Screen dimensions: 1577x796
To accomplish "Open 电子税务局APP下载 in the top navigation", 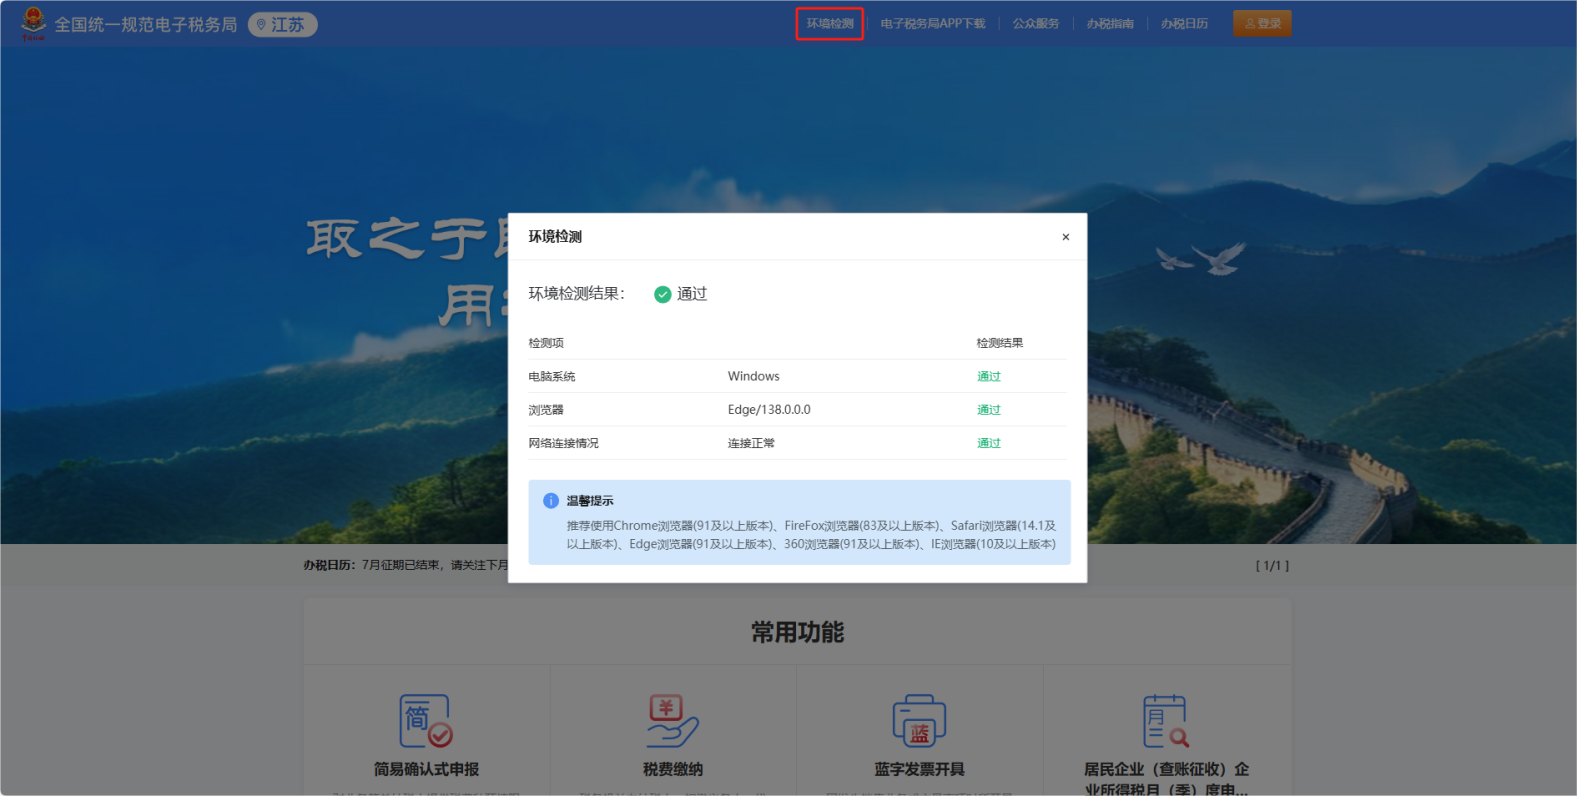I will point(932,24).
